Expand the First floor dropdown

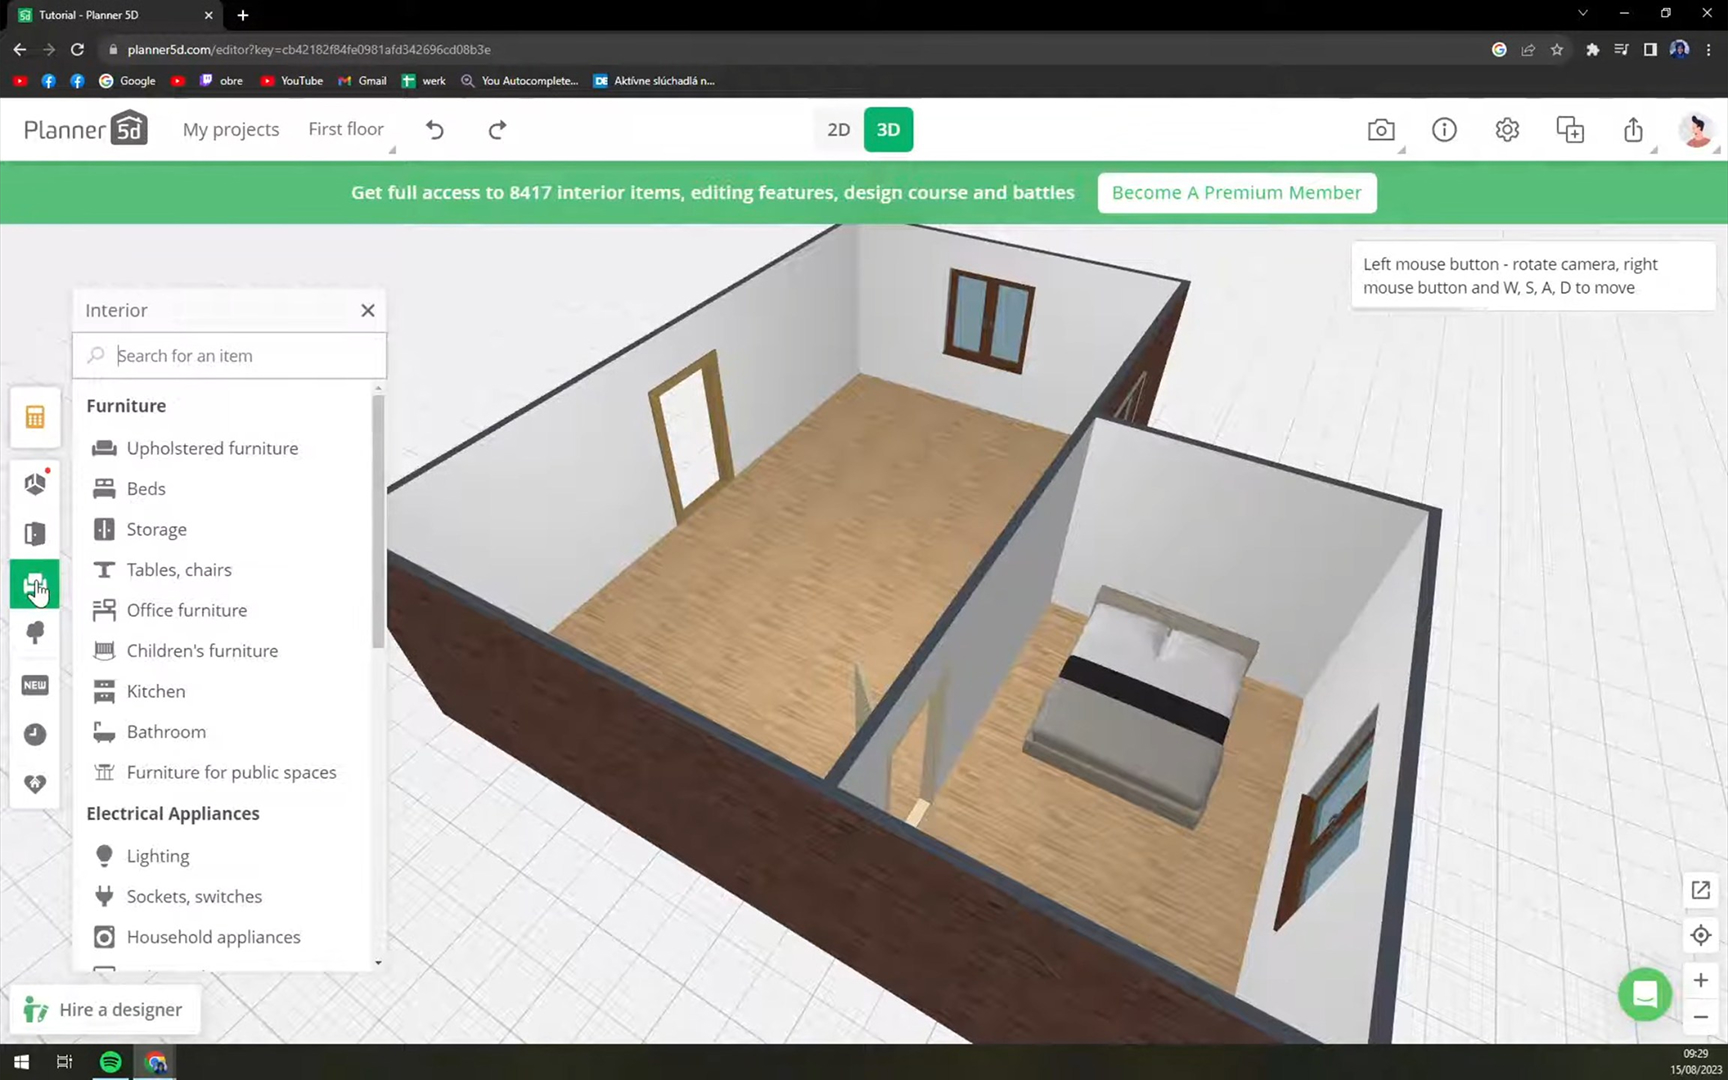click(346, 129)
